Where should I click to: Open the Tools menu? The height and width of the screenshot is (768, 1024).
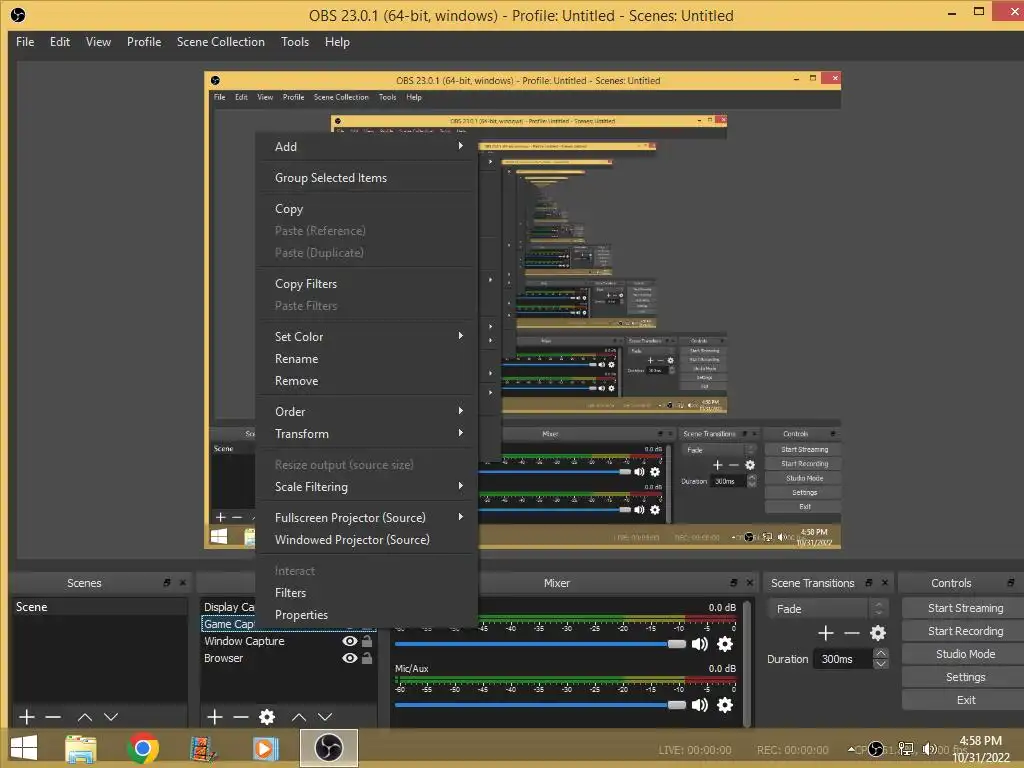click(295, 42)
